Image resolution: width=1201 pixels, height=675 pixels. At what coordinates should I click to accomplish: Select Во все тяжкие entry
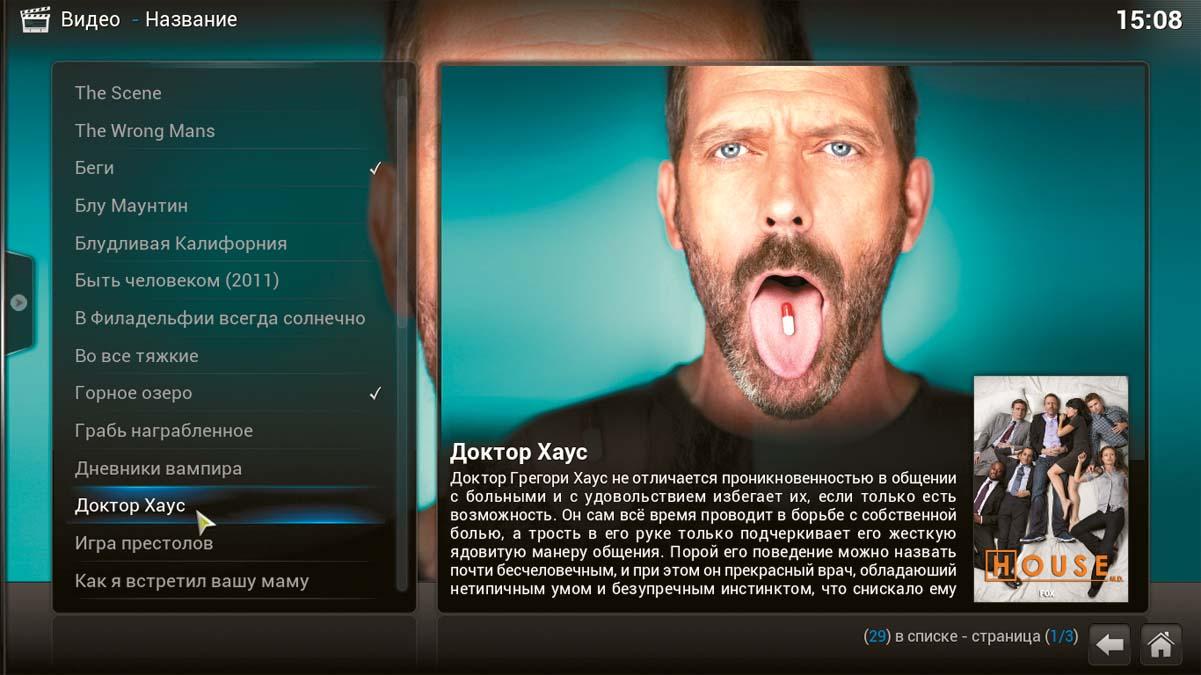pyautogui.click(x=136, y=356)
